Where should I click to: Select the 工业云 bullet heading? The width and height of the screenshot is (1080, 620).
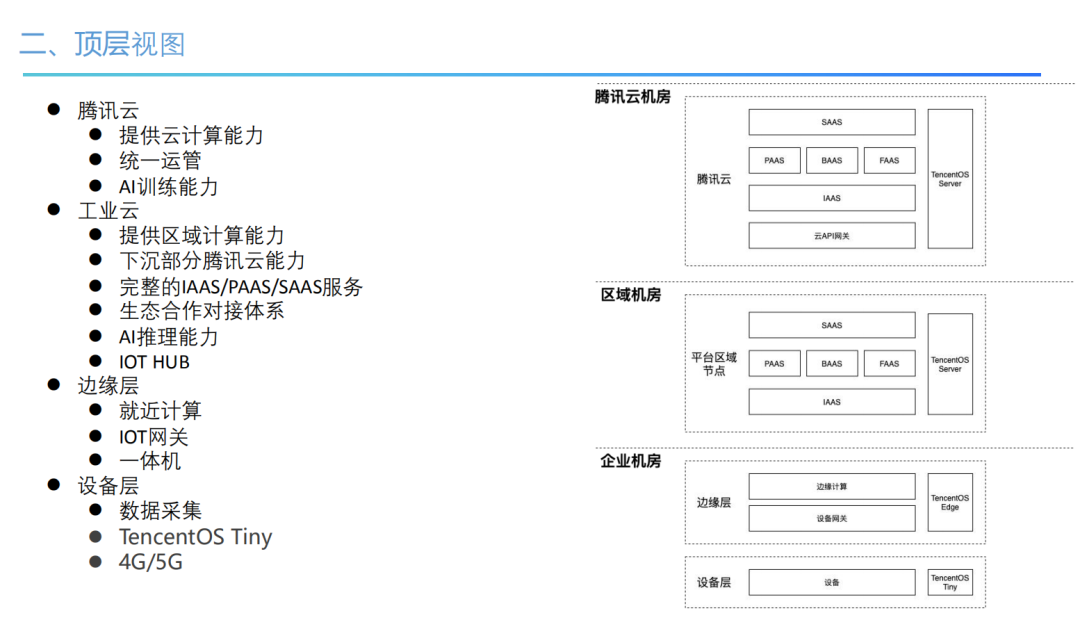click(108, 210)
